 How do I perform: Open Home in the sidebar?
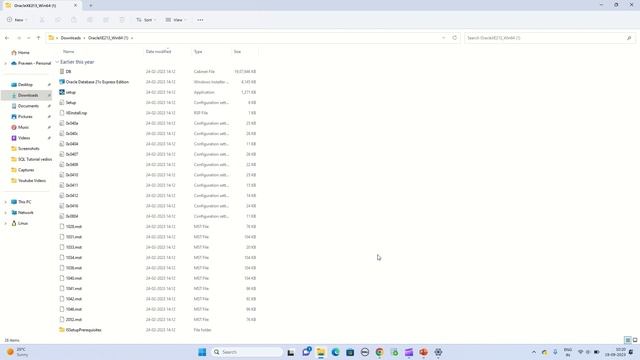24,53
